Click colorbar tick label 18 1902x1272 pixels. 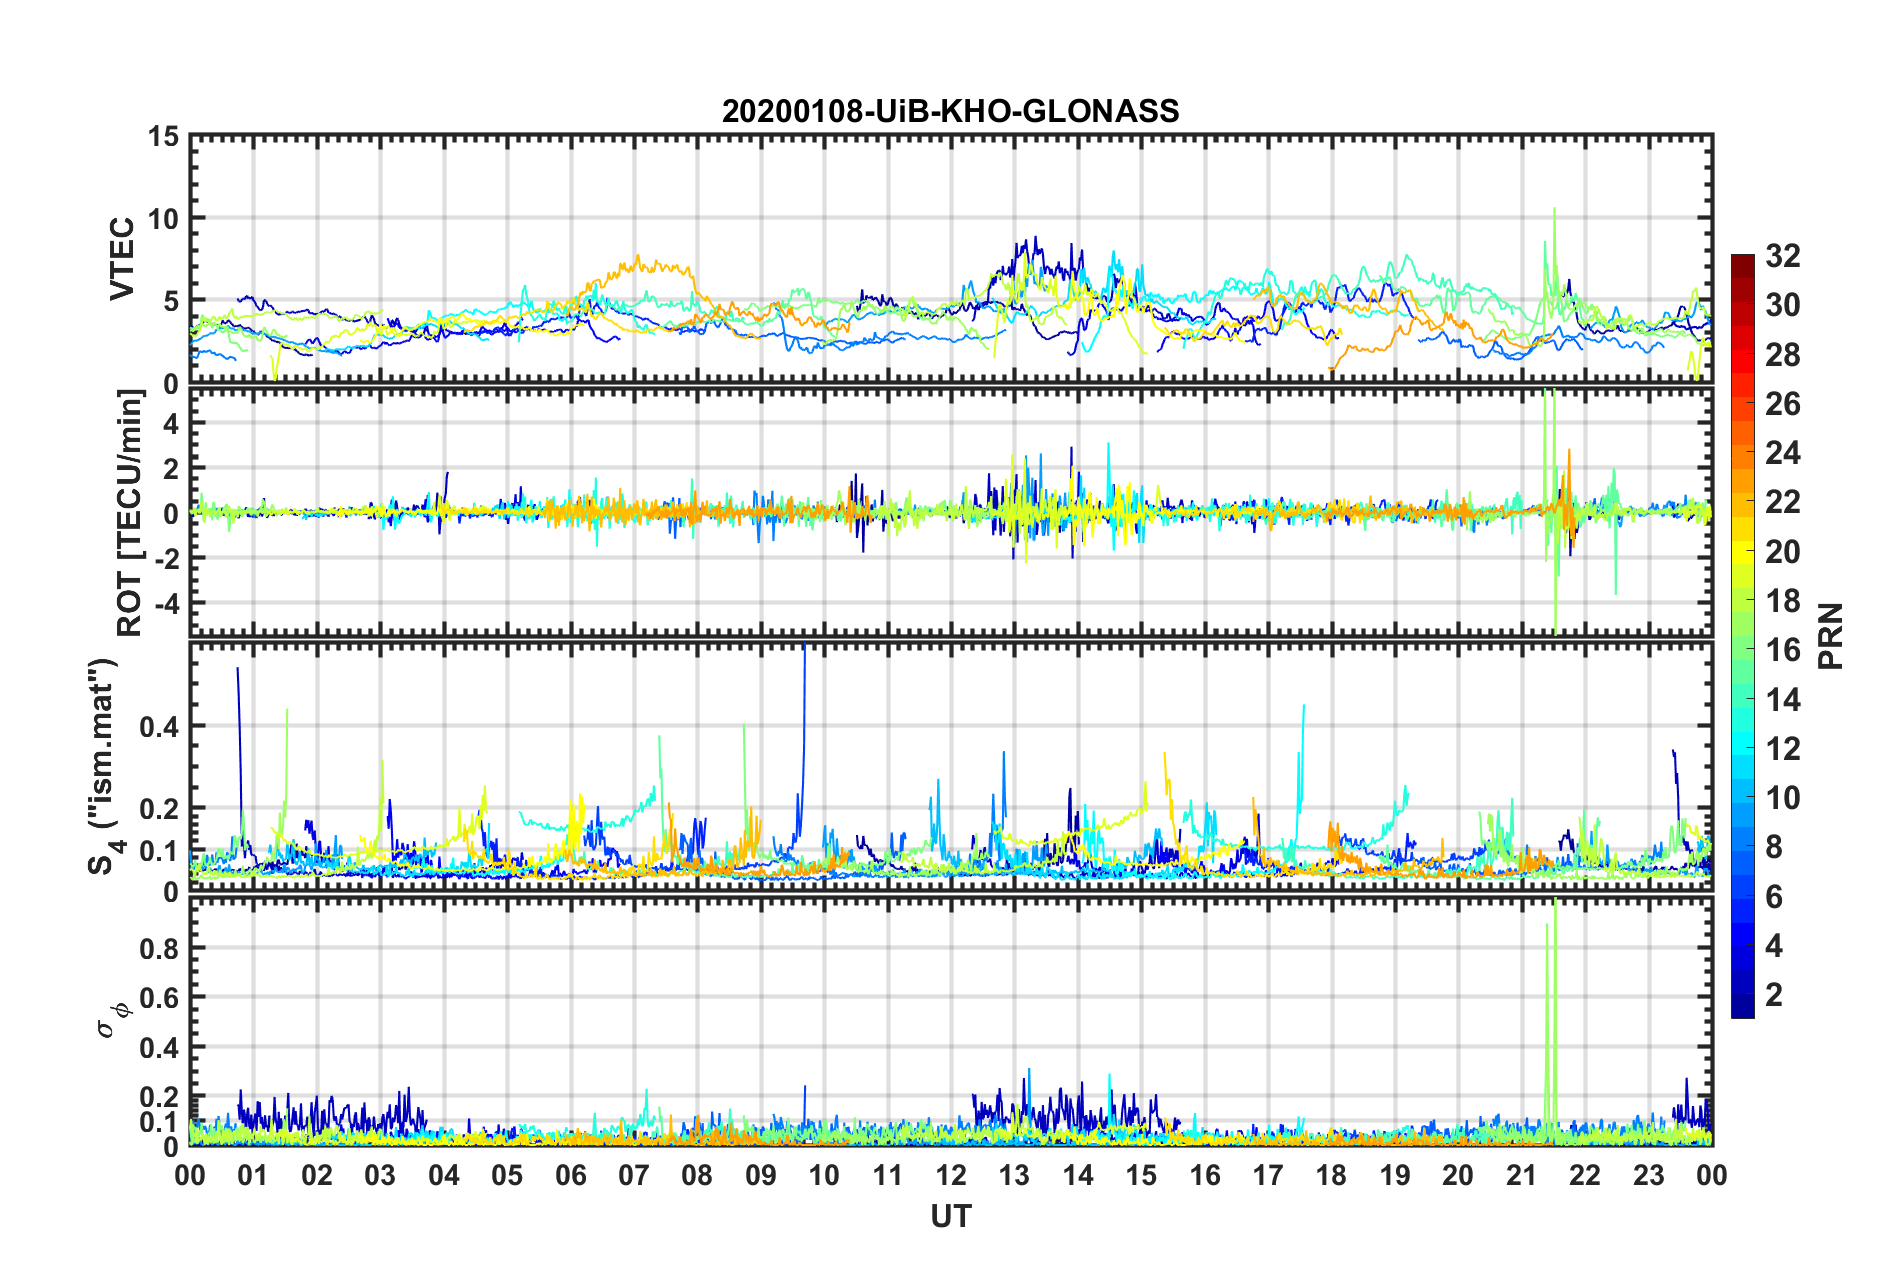pyautogui.click(x=1782, y=601)
